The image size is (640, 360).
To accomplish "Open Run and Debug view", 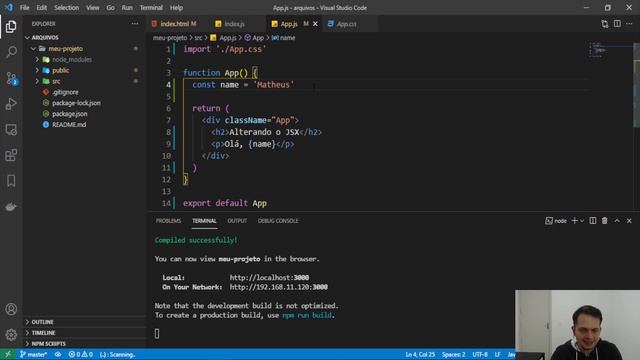I will point(11,104).
